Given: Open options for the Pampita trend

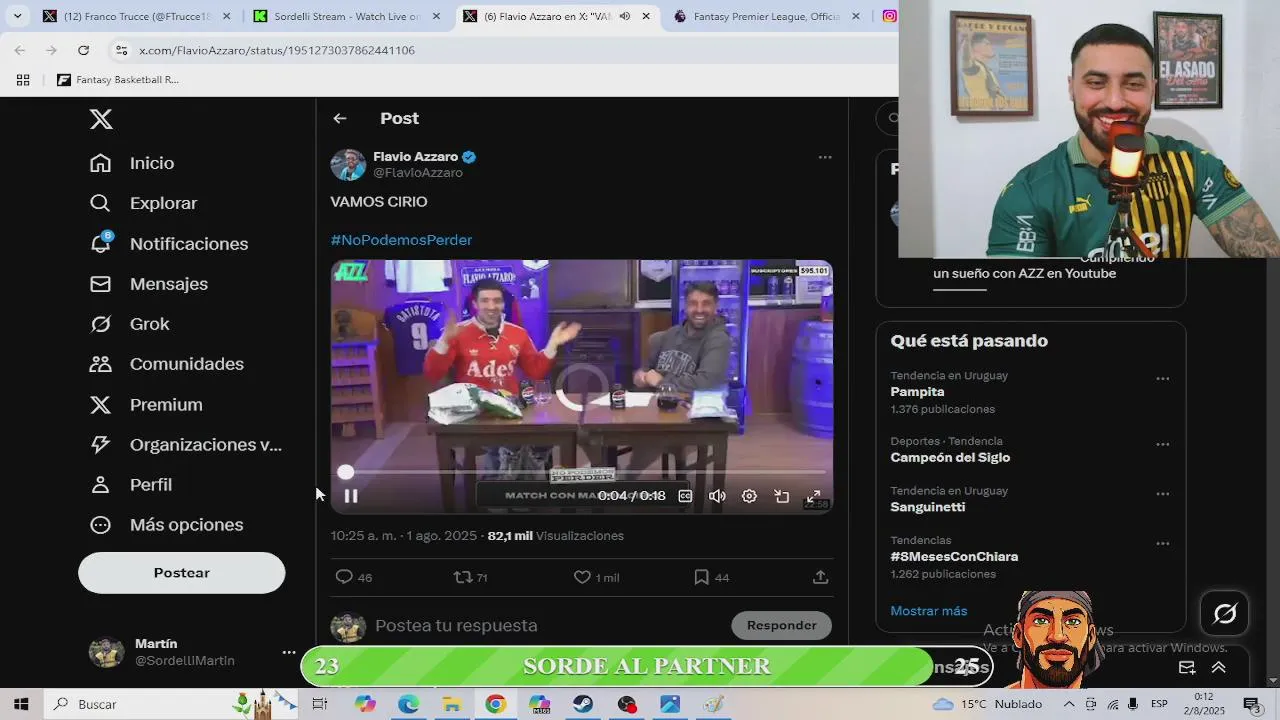Looking at the screenshot, I should pyautogui.click(x=1162, y=379).
